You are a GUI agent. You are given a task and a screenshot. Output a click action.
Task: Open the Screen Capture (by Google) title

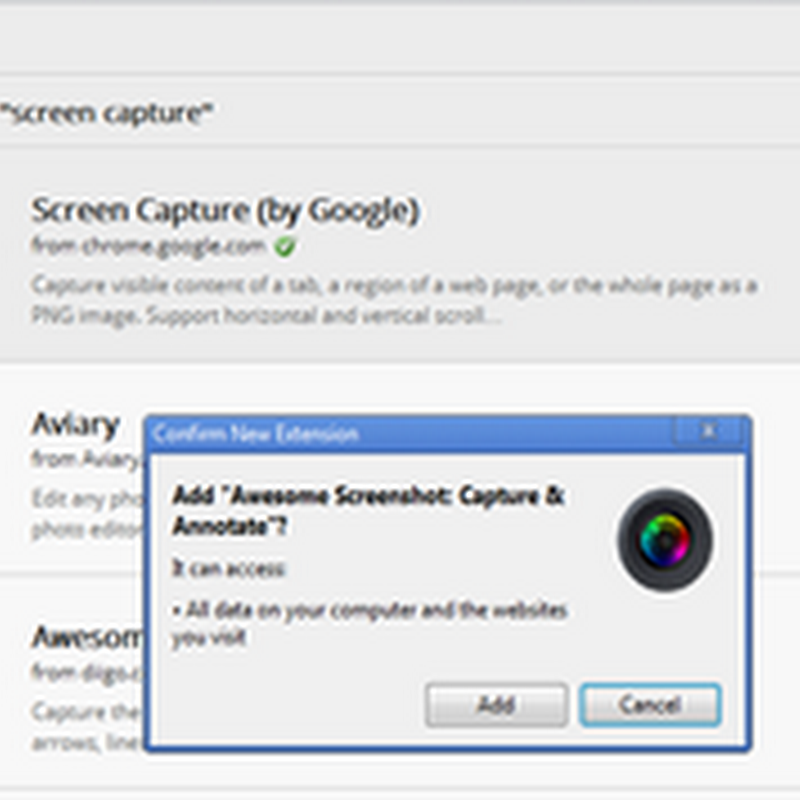point(225,211)
